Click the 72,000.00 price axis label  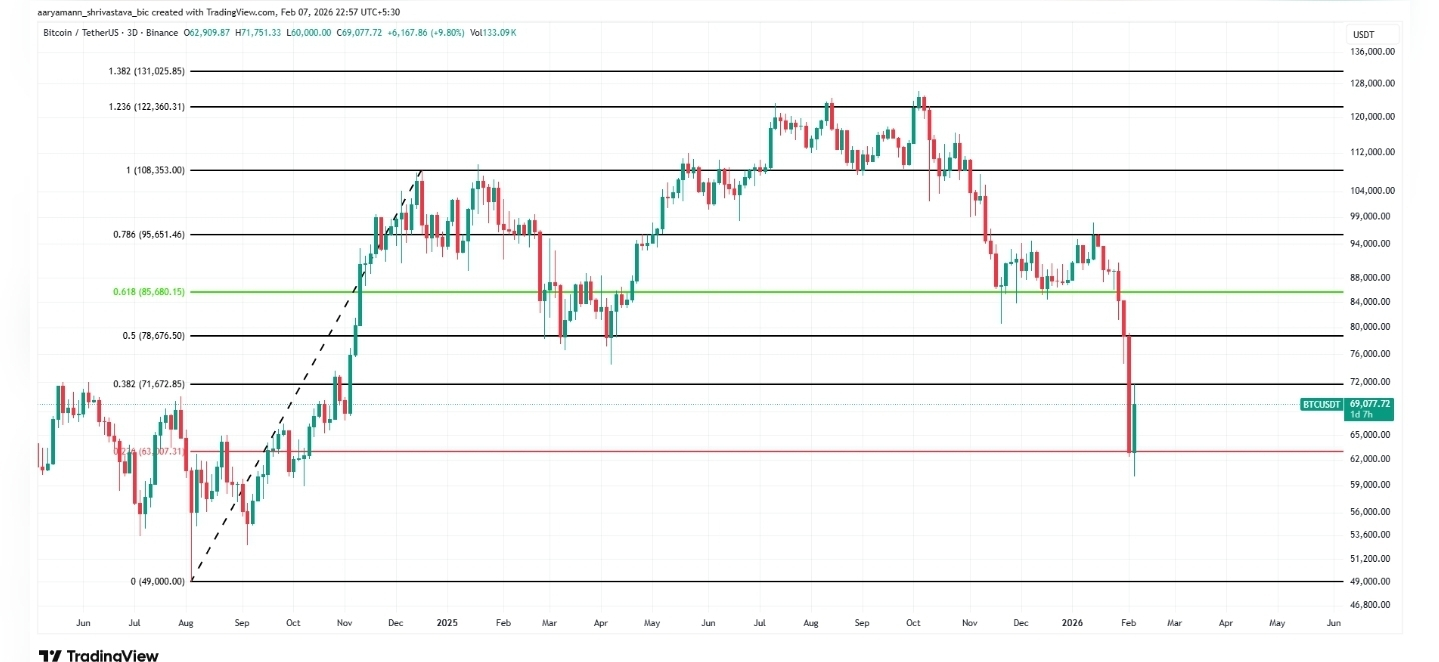point(1369,382)
